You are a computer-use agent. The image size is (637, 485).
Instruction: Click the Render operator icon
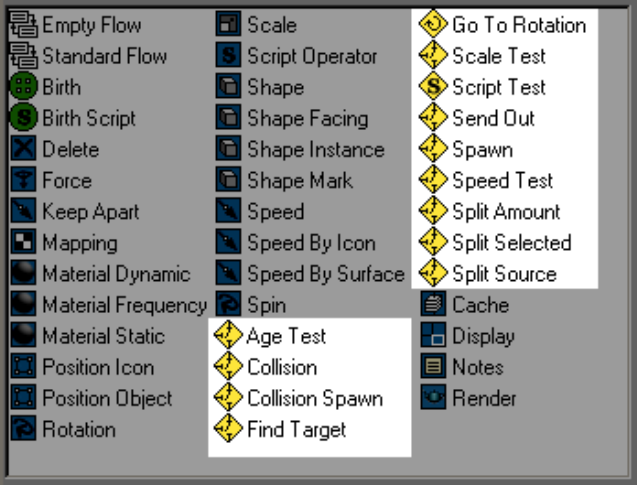pyautogui.click(x=433, y=398)
